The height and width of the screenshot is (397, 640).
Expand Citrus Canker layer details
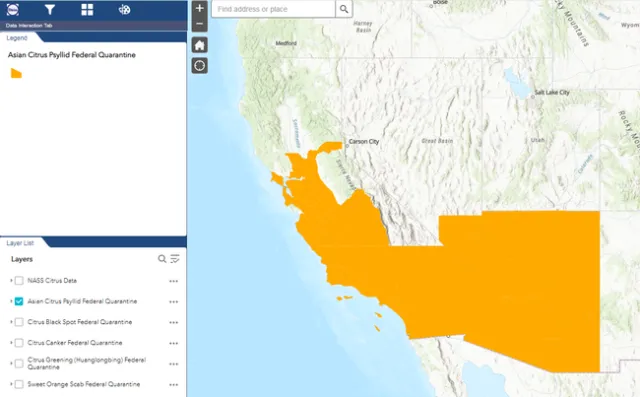coord(11,343)
